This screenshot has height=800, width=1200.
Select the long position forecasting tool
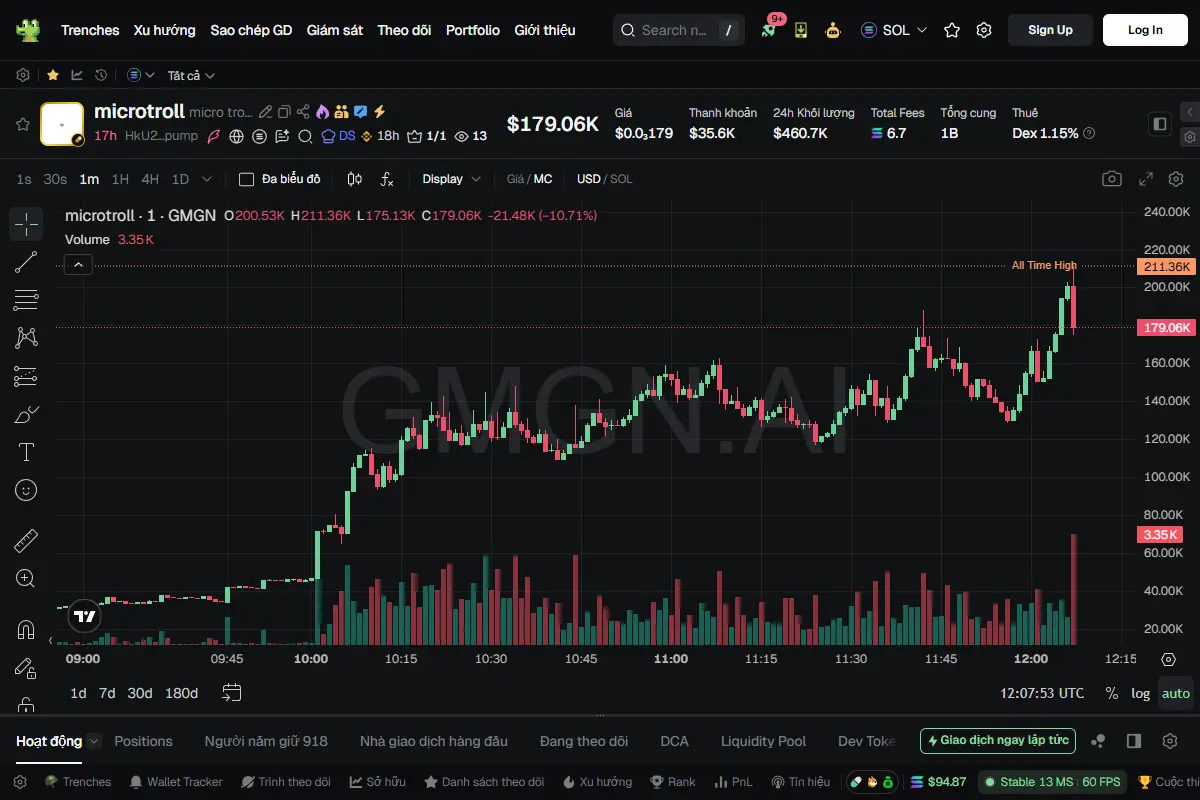click(x=26, y=376)
